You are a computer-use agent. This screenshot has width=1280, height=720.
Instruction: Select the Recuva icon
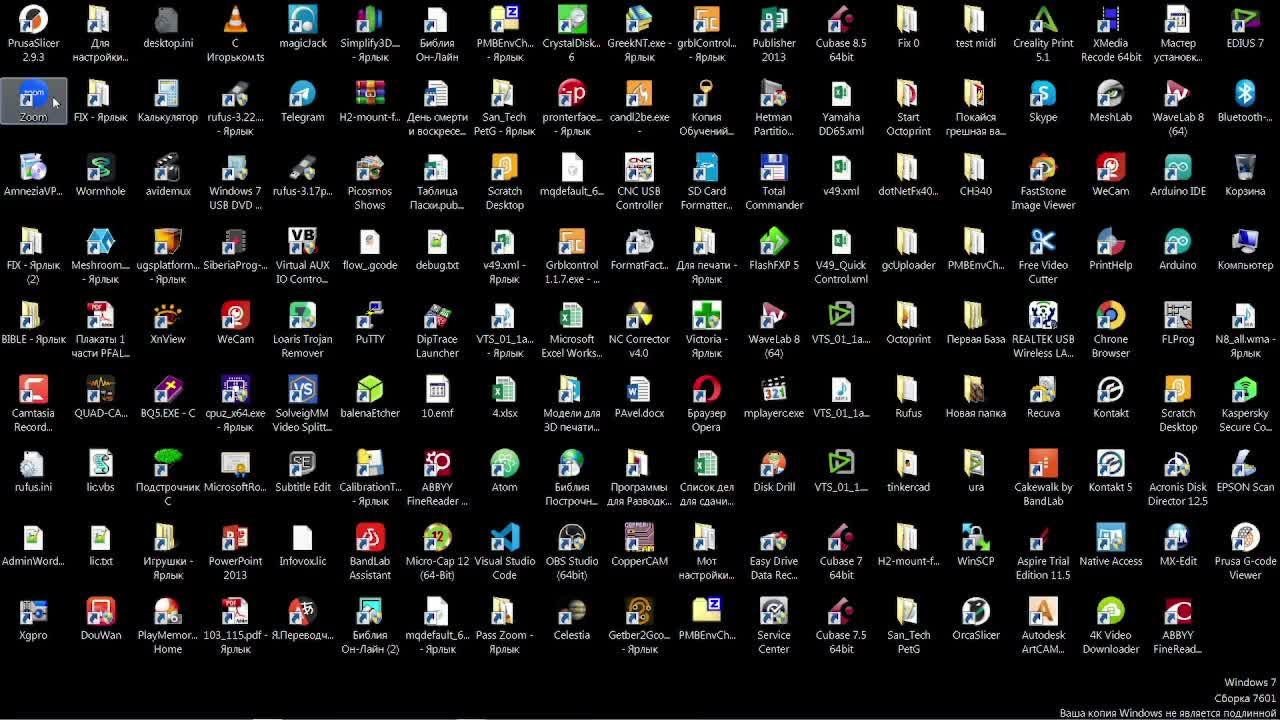coord(1043,389)
